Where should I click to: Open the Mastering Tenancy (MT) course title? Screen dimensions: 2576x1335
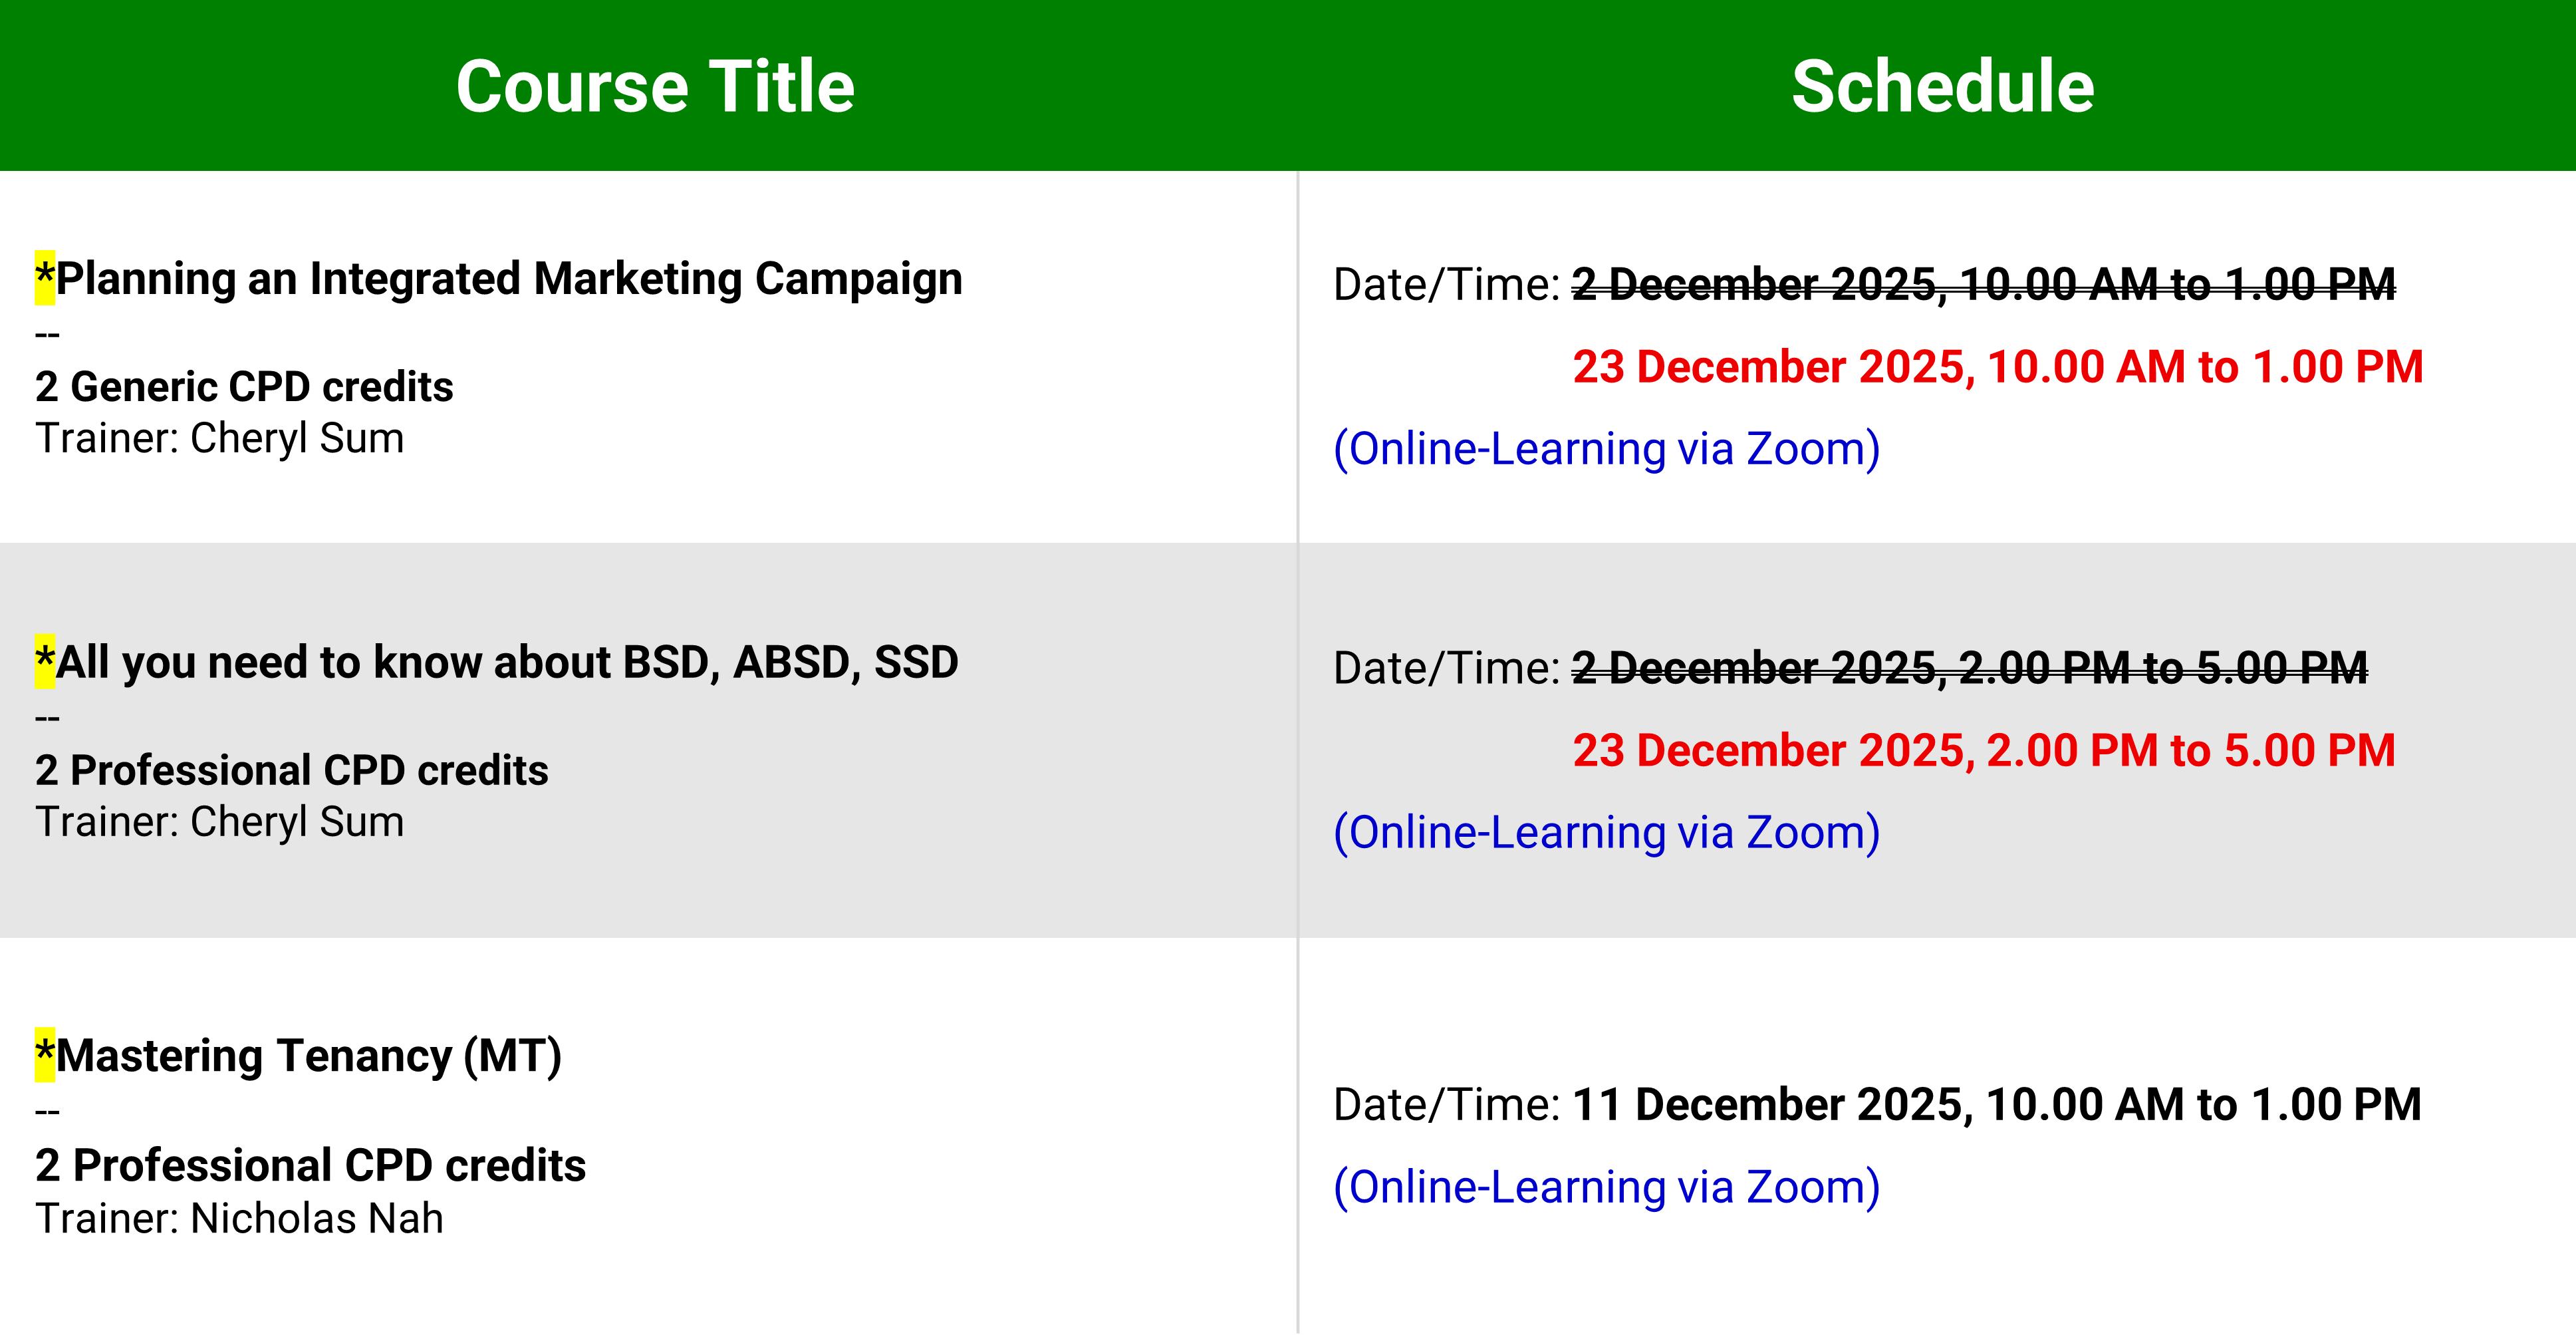pos(308,1056)
